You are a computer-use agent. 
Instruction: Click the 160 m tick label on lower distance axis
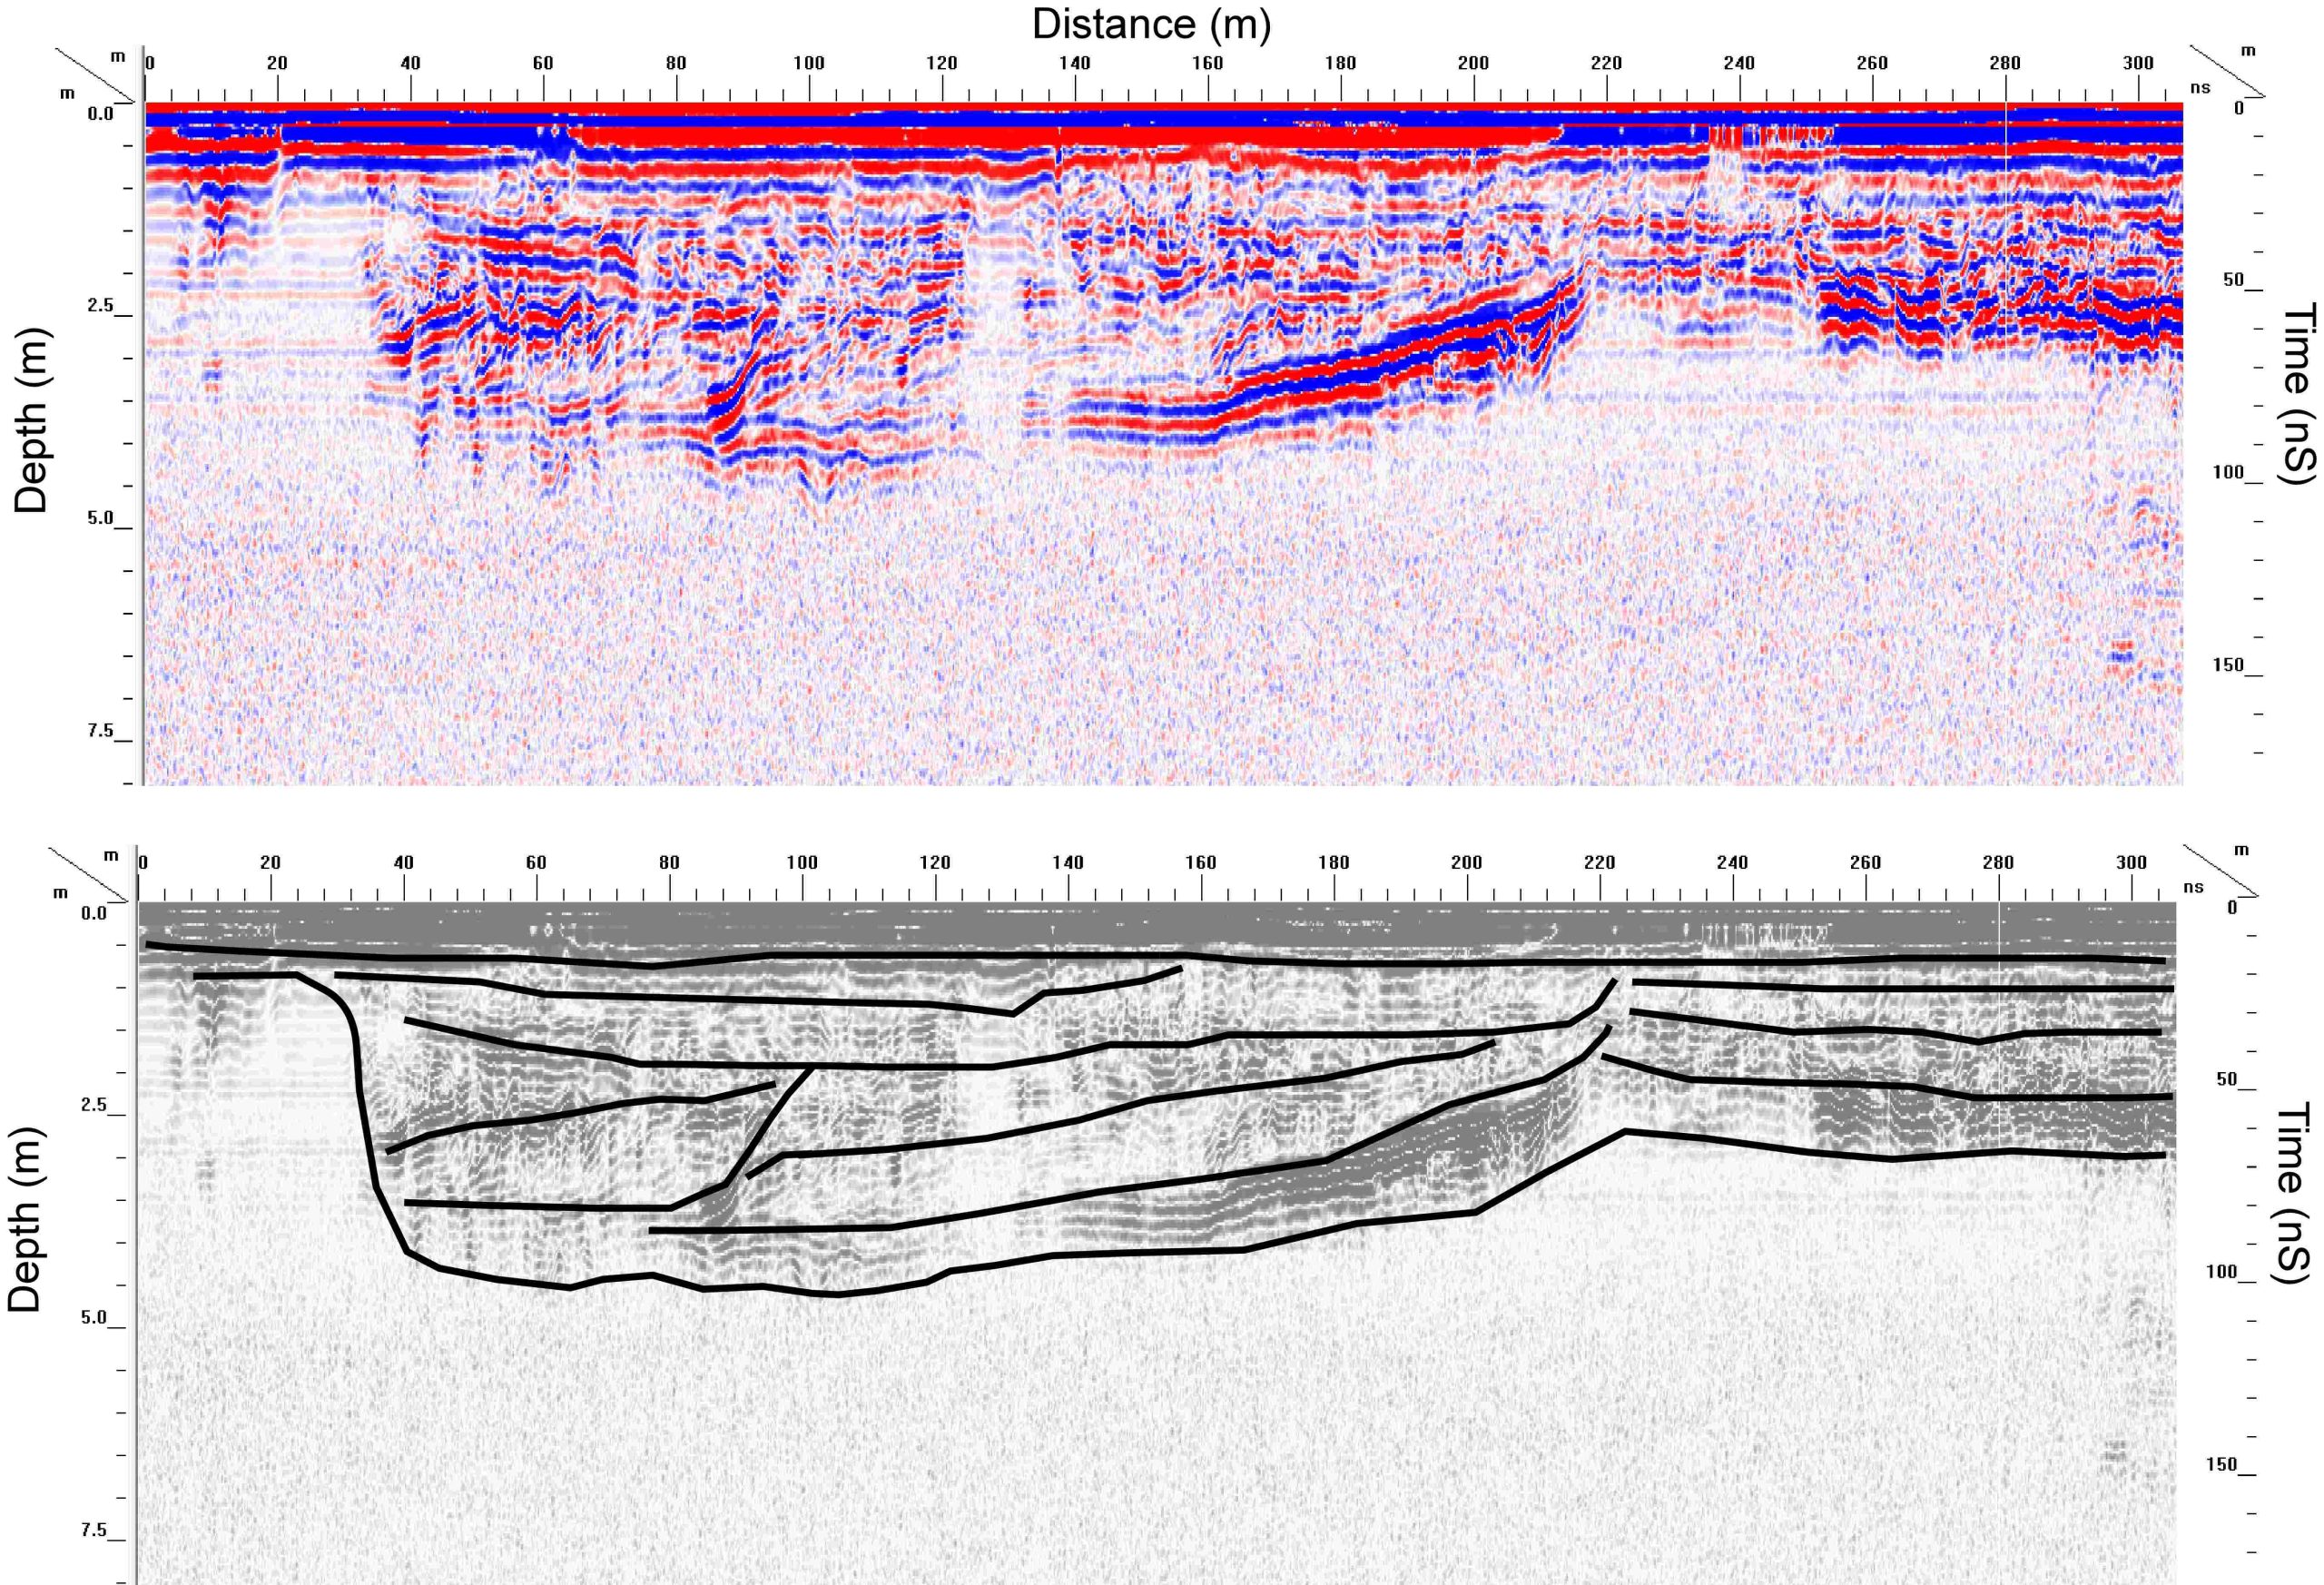point(1200,863)
